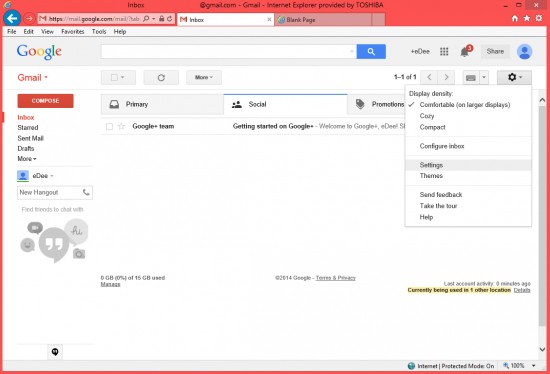Open the search options dropdown arrow
The height and width of the screenshot is (374, 550).
click(x=351, y=52)
